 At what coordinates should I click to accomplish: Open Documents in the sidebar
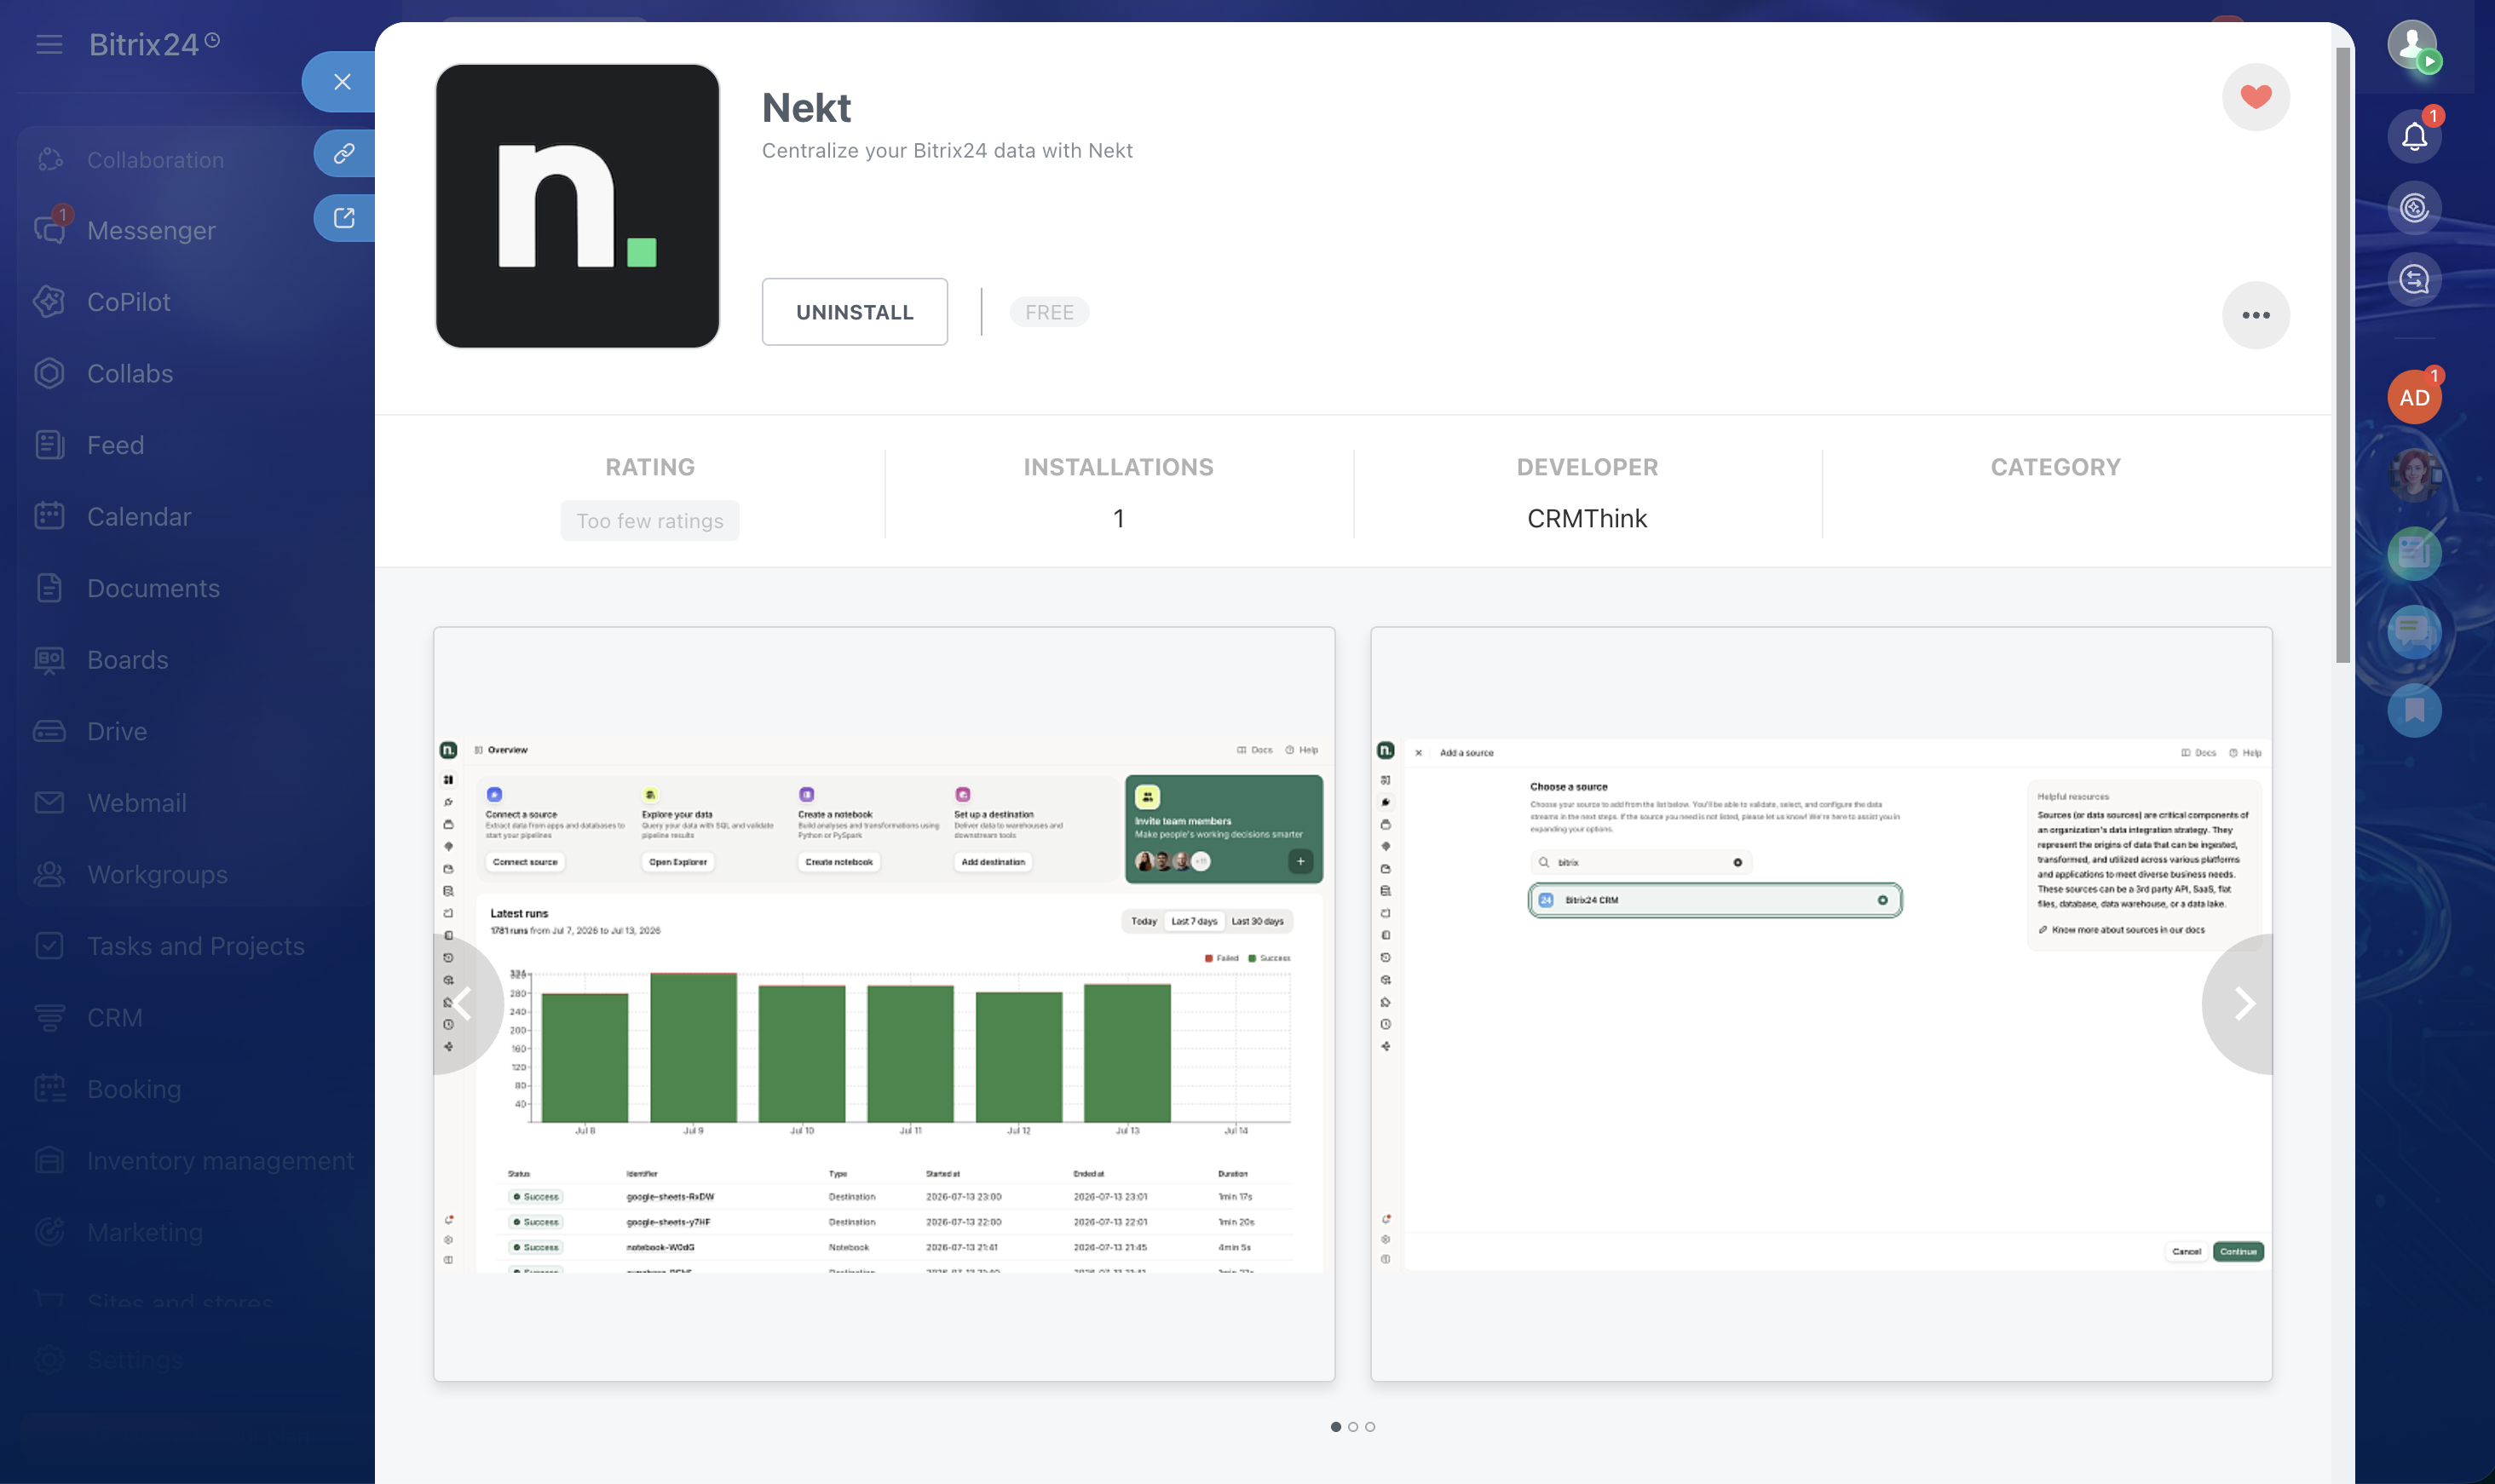[153, 588]
